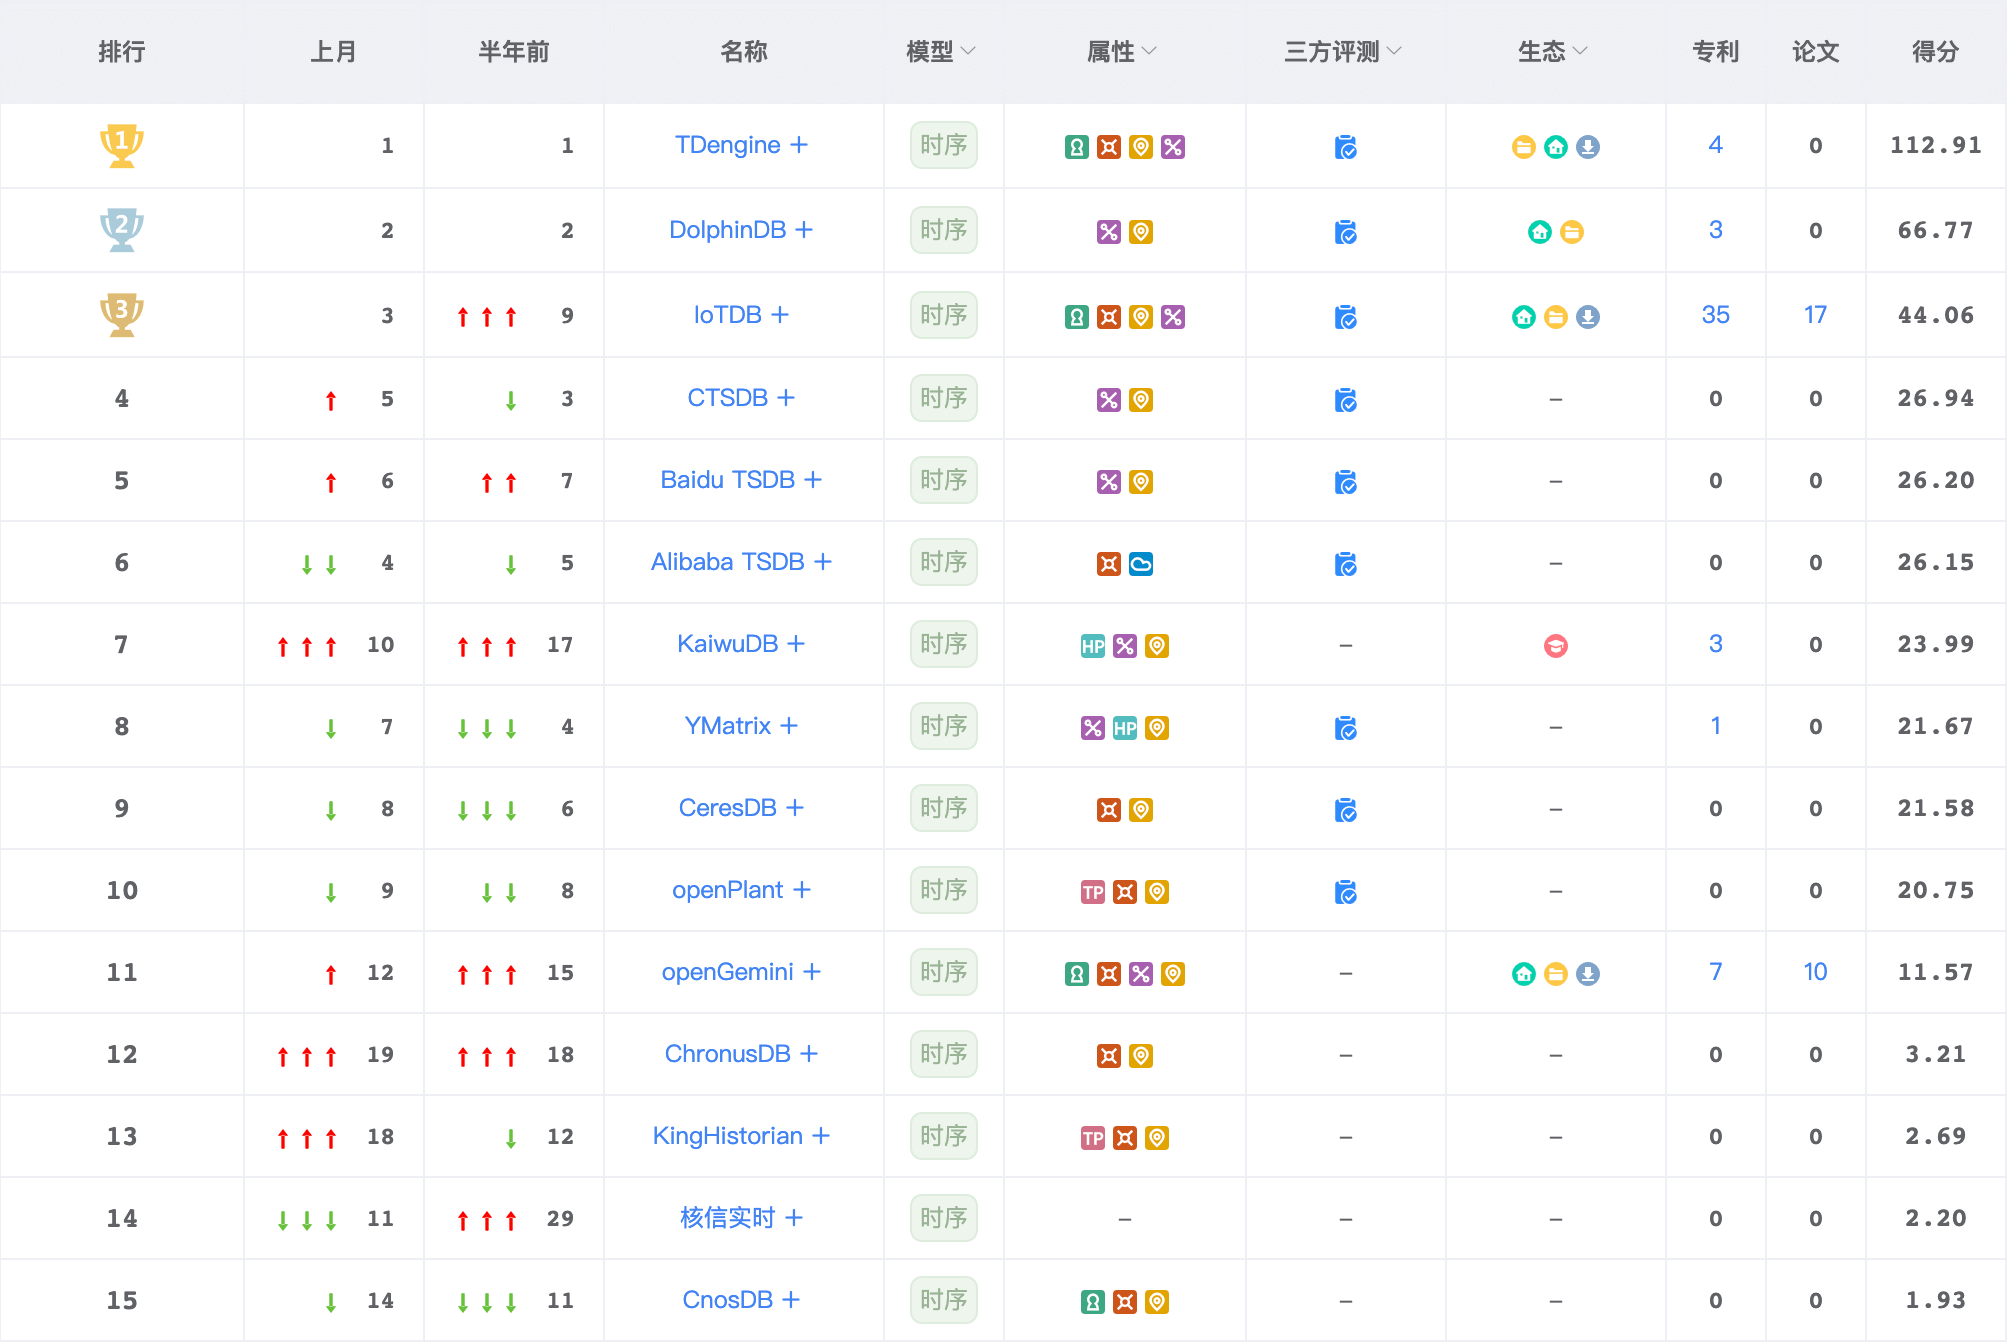2008x1342 pixels.
Task: Click Alibaba TSDB's blue cloud attribute icon
Action: point(1141,564)
